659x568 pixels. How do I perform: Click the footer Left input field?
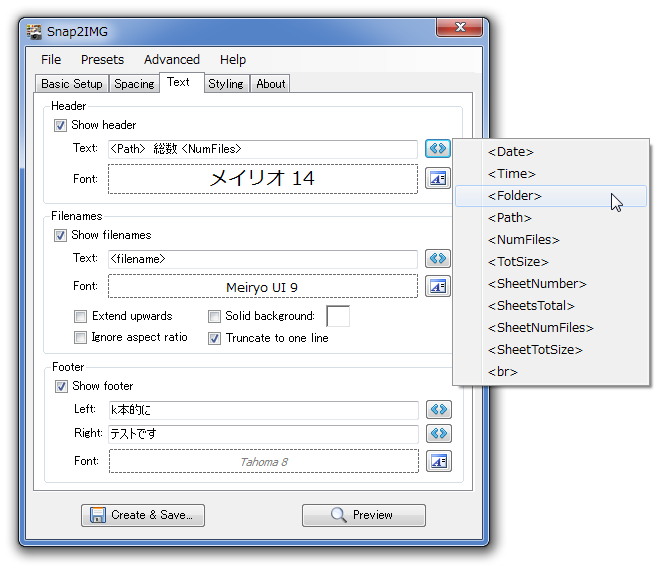point(264,410)
